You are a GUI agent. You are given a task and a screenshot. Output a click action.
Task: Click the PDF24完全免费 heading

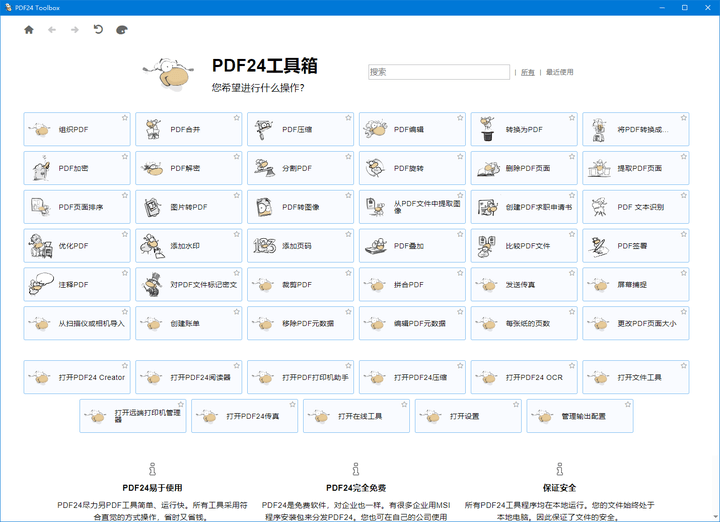click(x=356, y=488)
